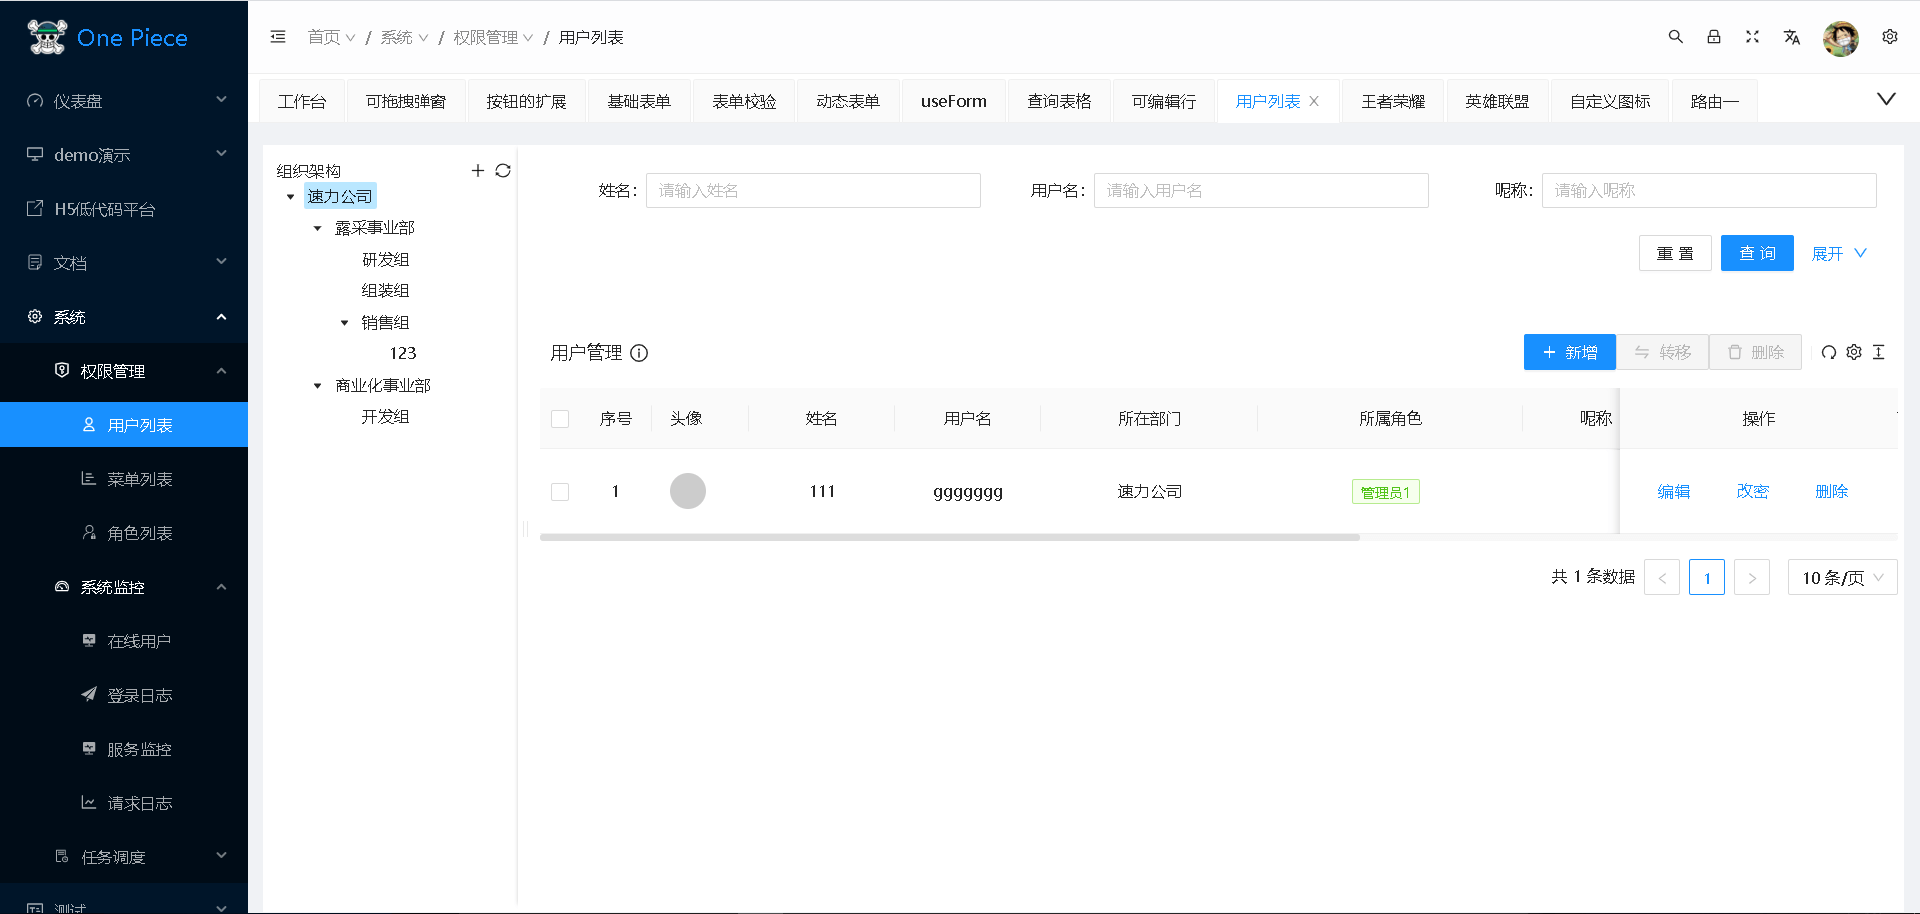This screenshot has width=1920, height=914.
Task: Switch to the 查询表格 tab
Action: coord(1059,101)
